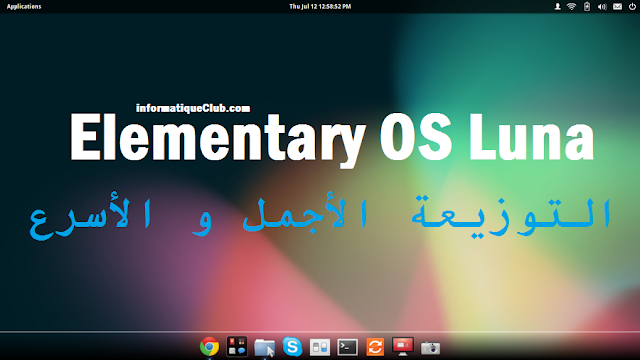Open the mail messaging indicator
640x360 pixels.
point(618,7)
